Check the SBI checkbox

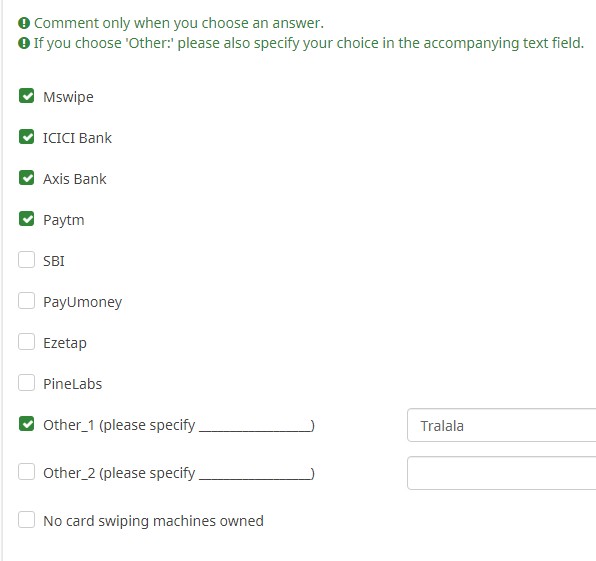click(26, 260)
